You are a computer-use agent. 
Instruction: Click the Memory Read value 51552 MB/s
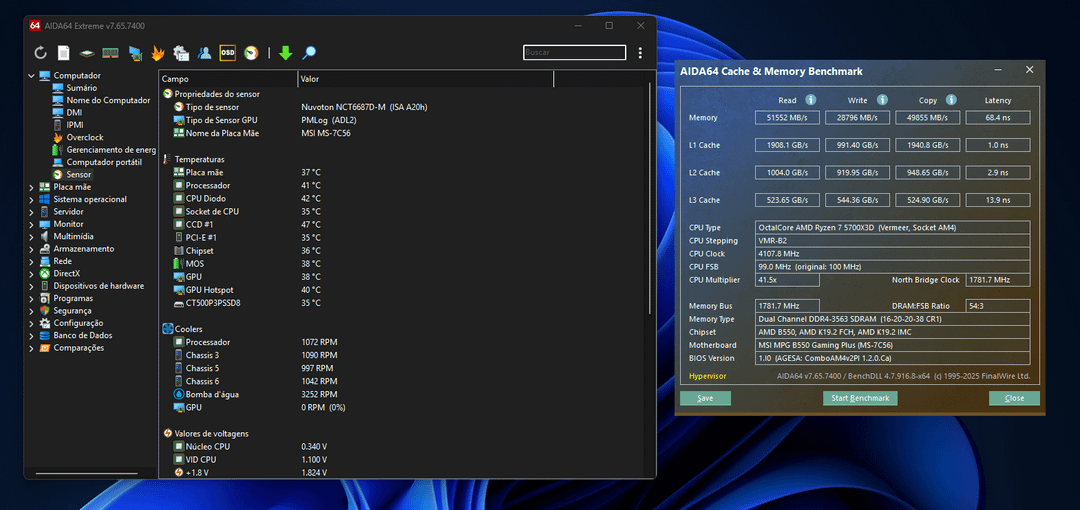(787, 118)
